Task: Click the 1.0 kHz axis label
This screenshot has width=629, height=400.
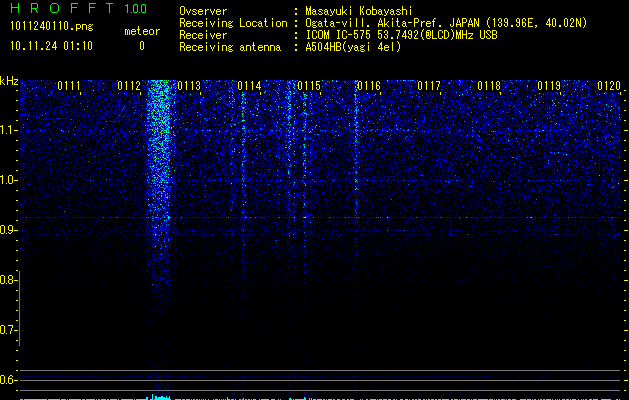Action: coord(8,180)
